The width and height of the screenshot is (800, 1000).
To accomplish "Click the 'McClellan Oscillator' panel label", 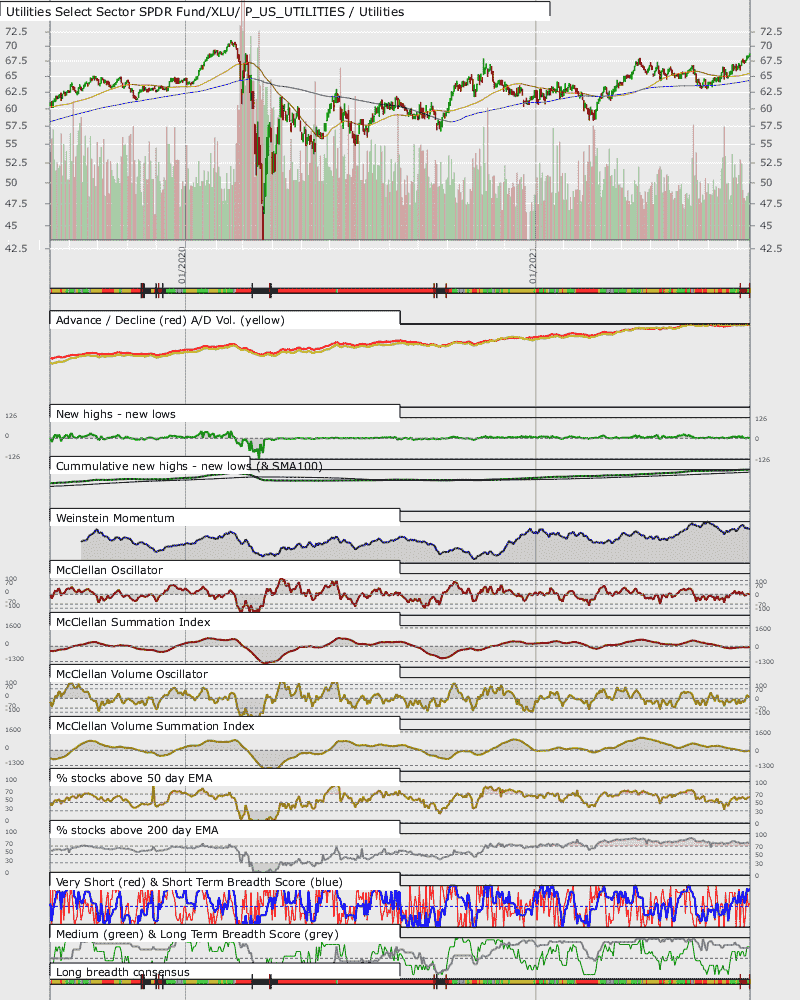I will [109, 570].
